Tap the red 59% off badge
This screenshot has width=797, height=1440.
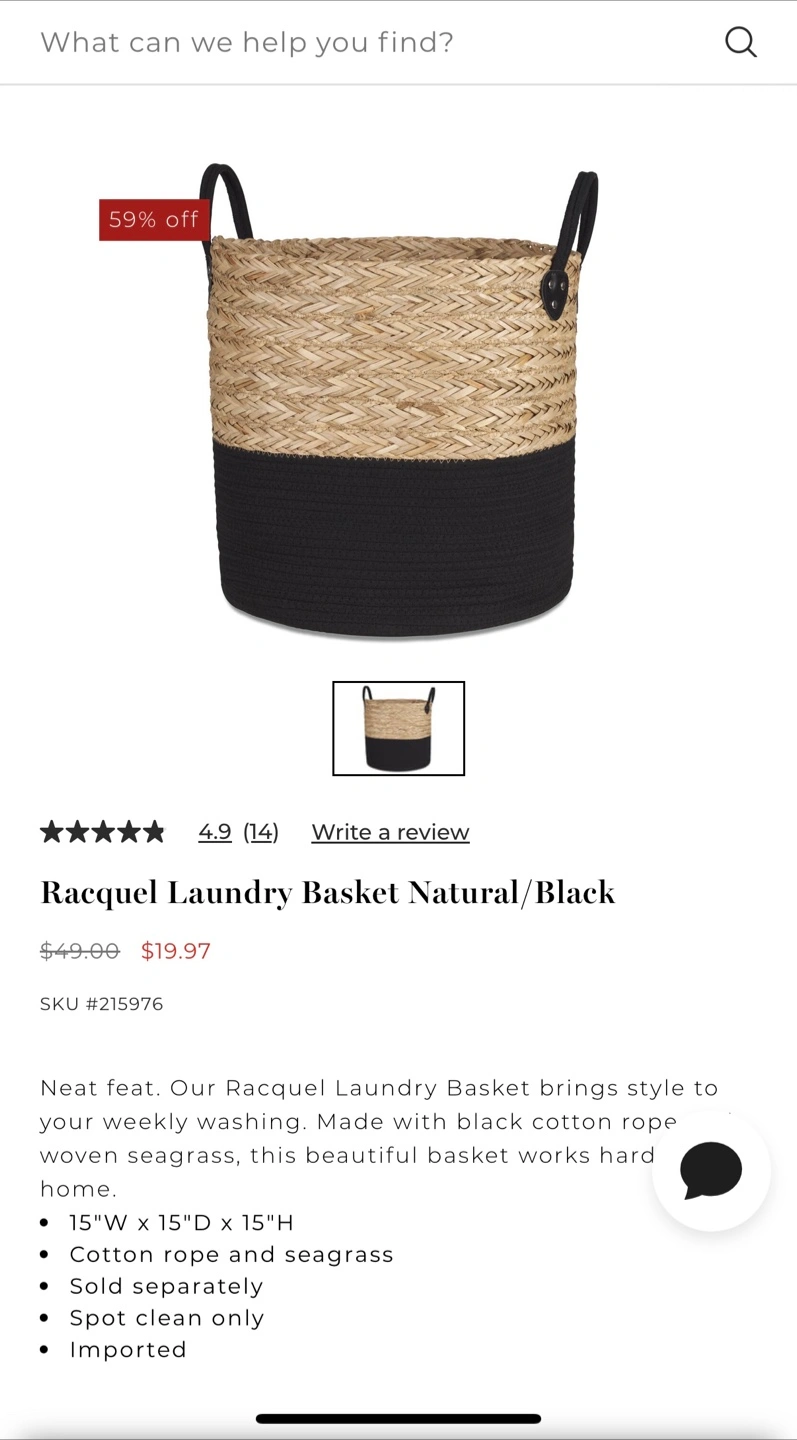(154, 220)
